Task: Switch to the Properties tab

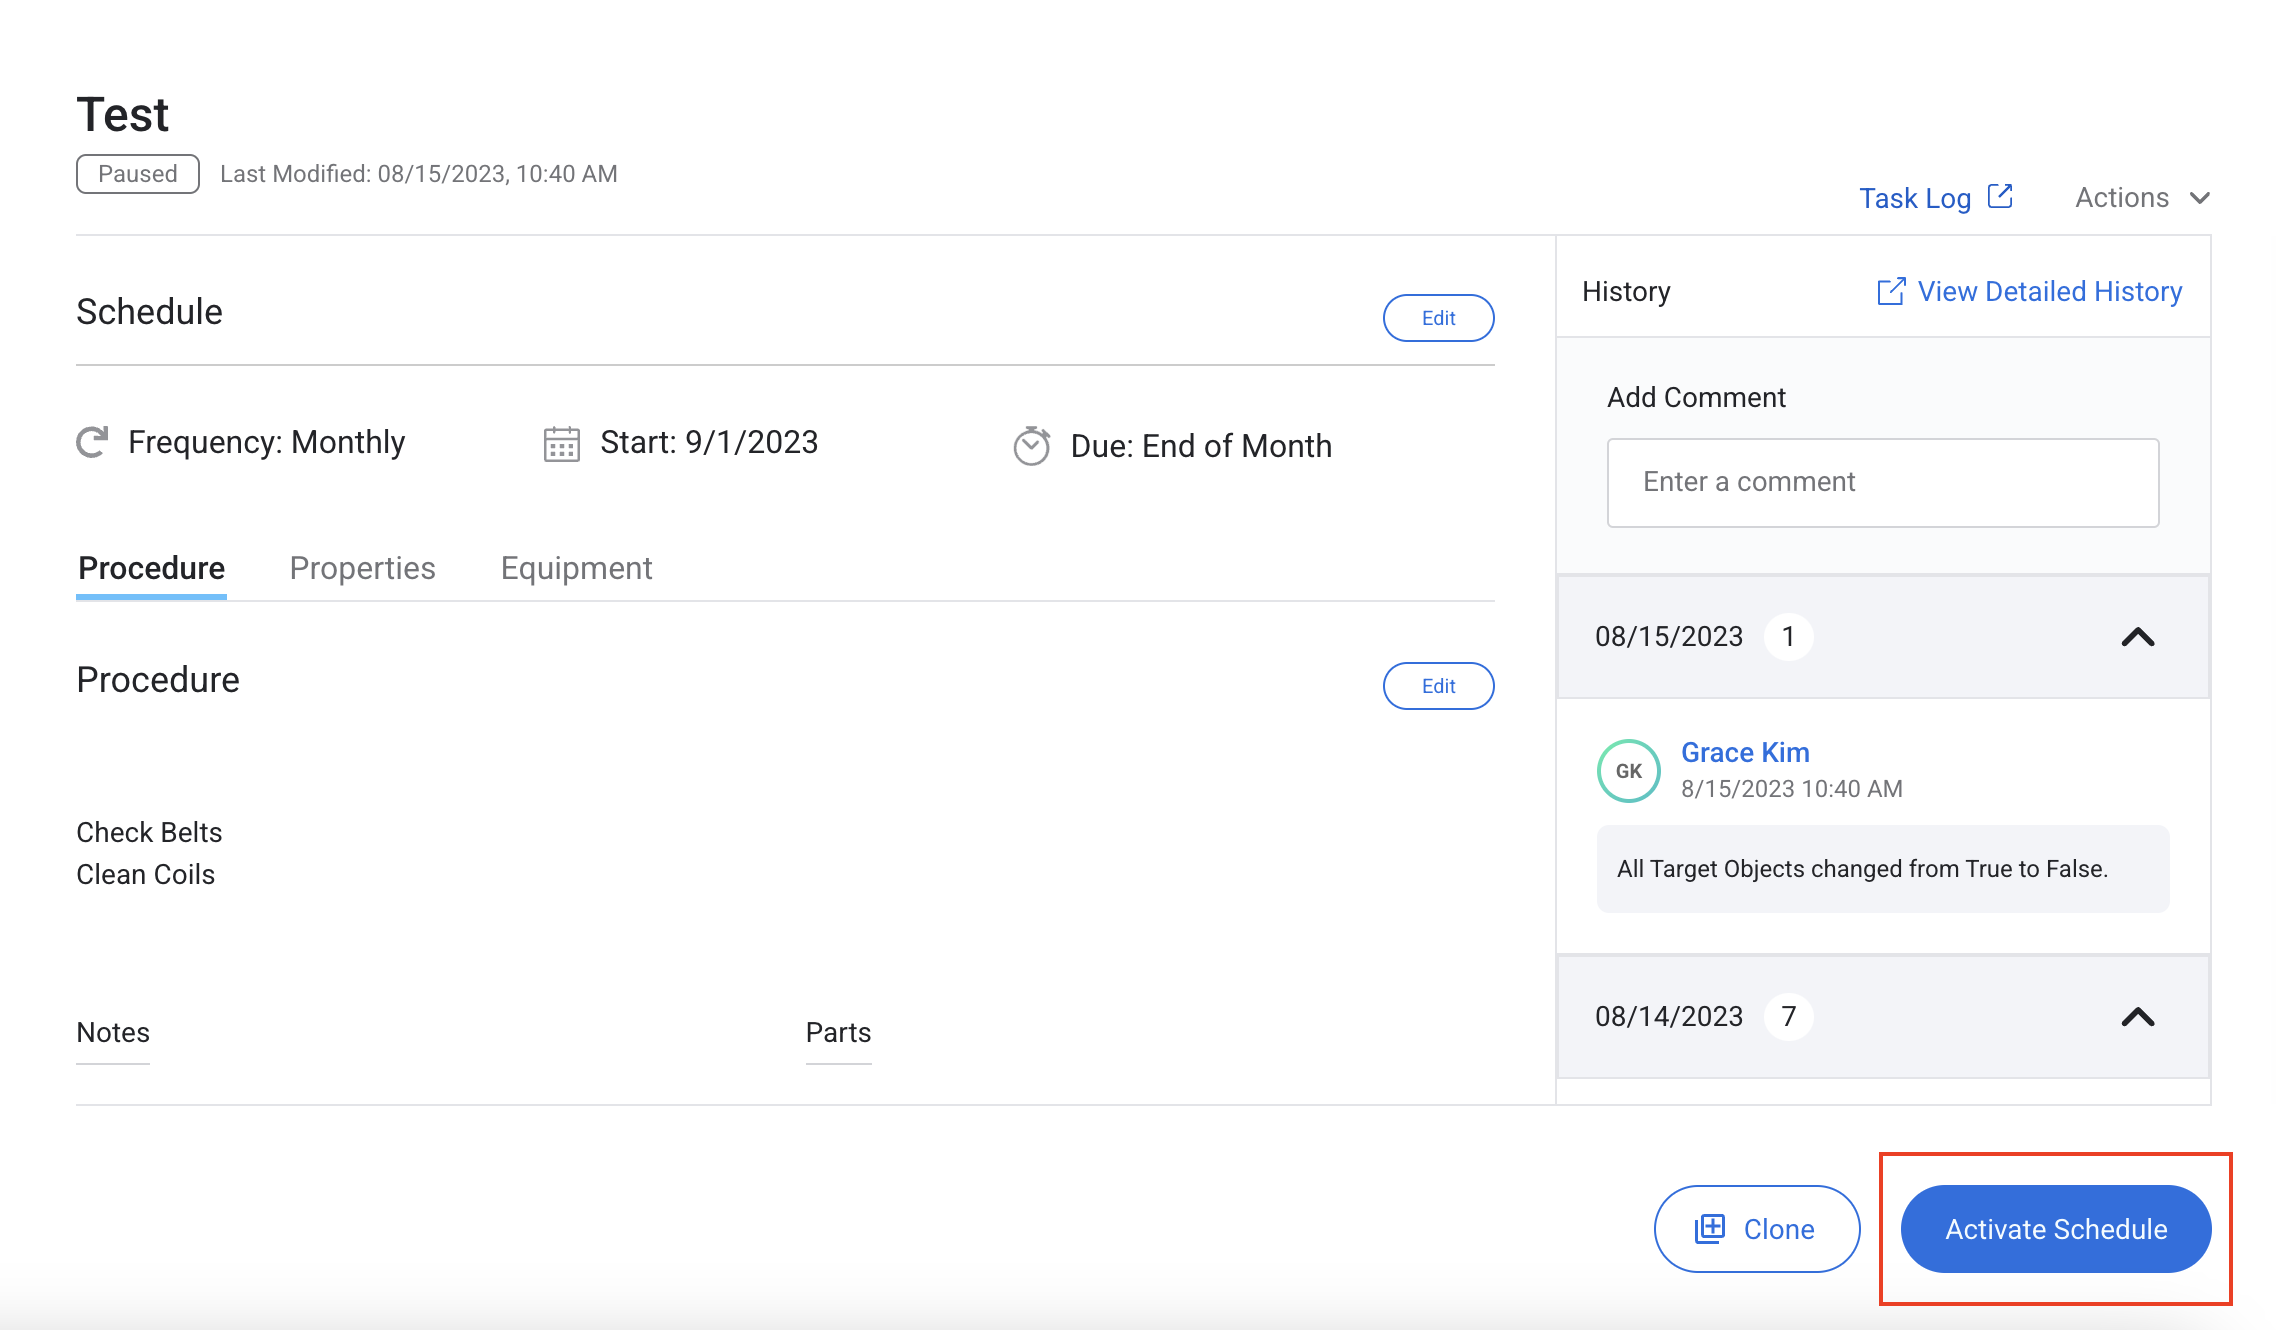Action: click(x=362, y=568)
